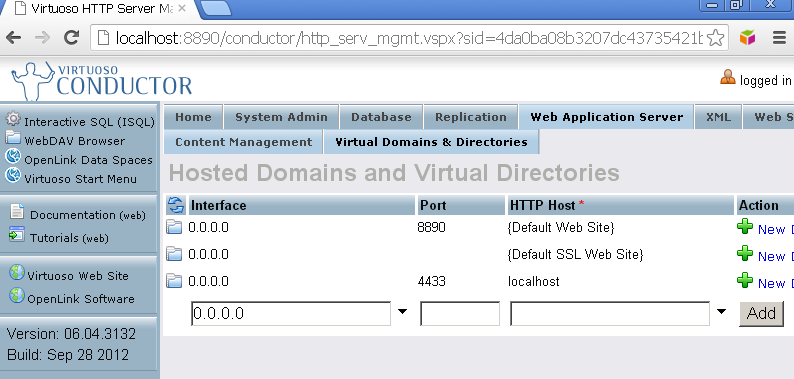The width and height of the screenshot is (794, 379).
Task: Visit Virtuoso Web Site link
Action: click(78, 276)
